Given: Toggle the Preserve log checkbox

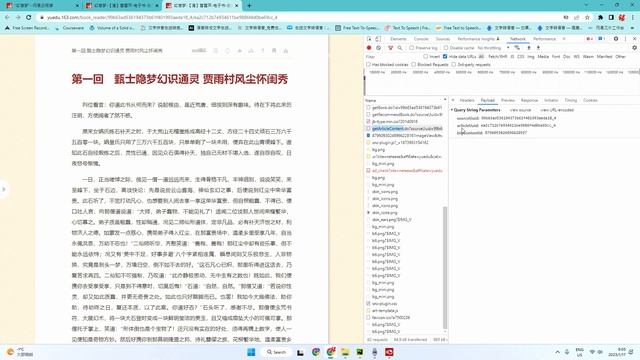Looking at the screenshot, I should click(x=412, y=48).
